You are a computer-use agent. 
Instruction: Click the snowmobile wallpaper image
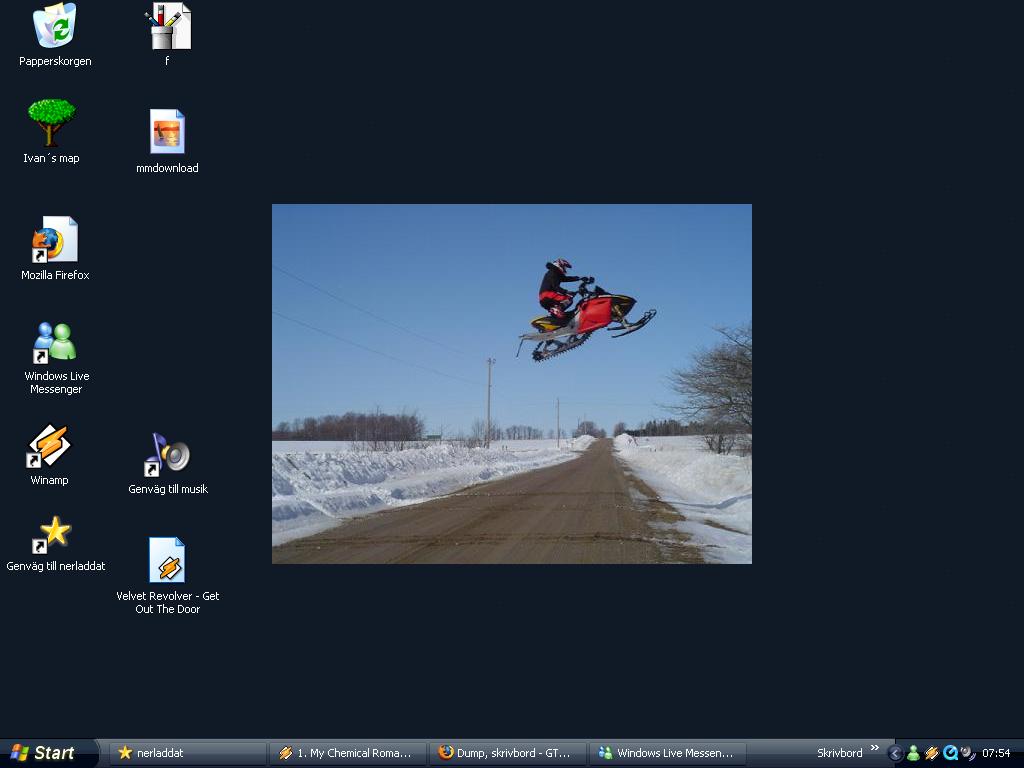[511, 383]
